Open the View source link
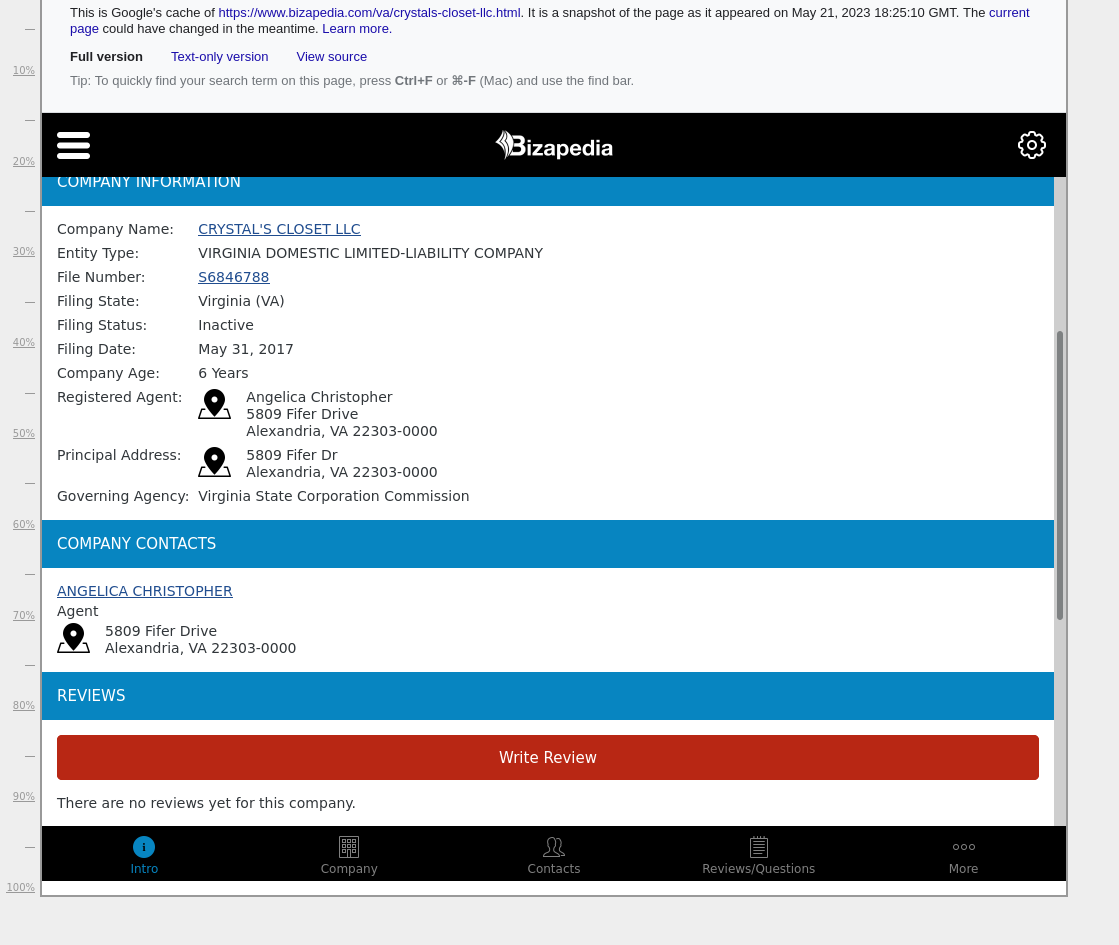Image resolution: width=1119 pixels, height=945 pixels. coord(332,57)
